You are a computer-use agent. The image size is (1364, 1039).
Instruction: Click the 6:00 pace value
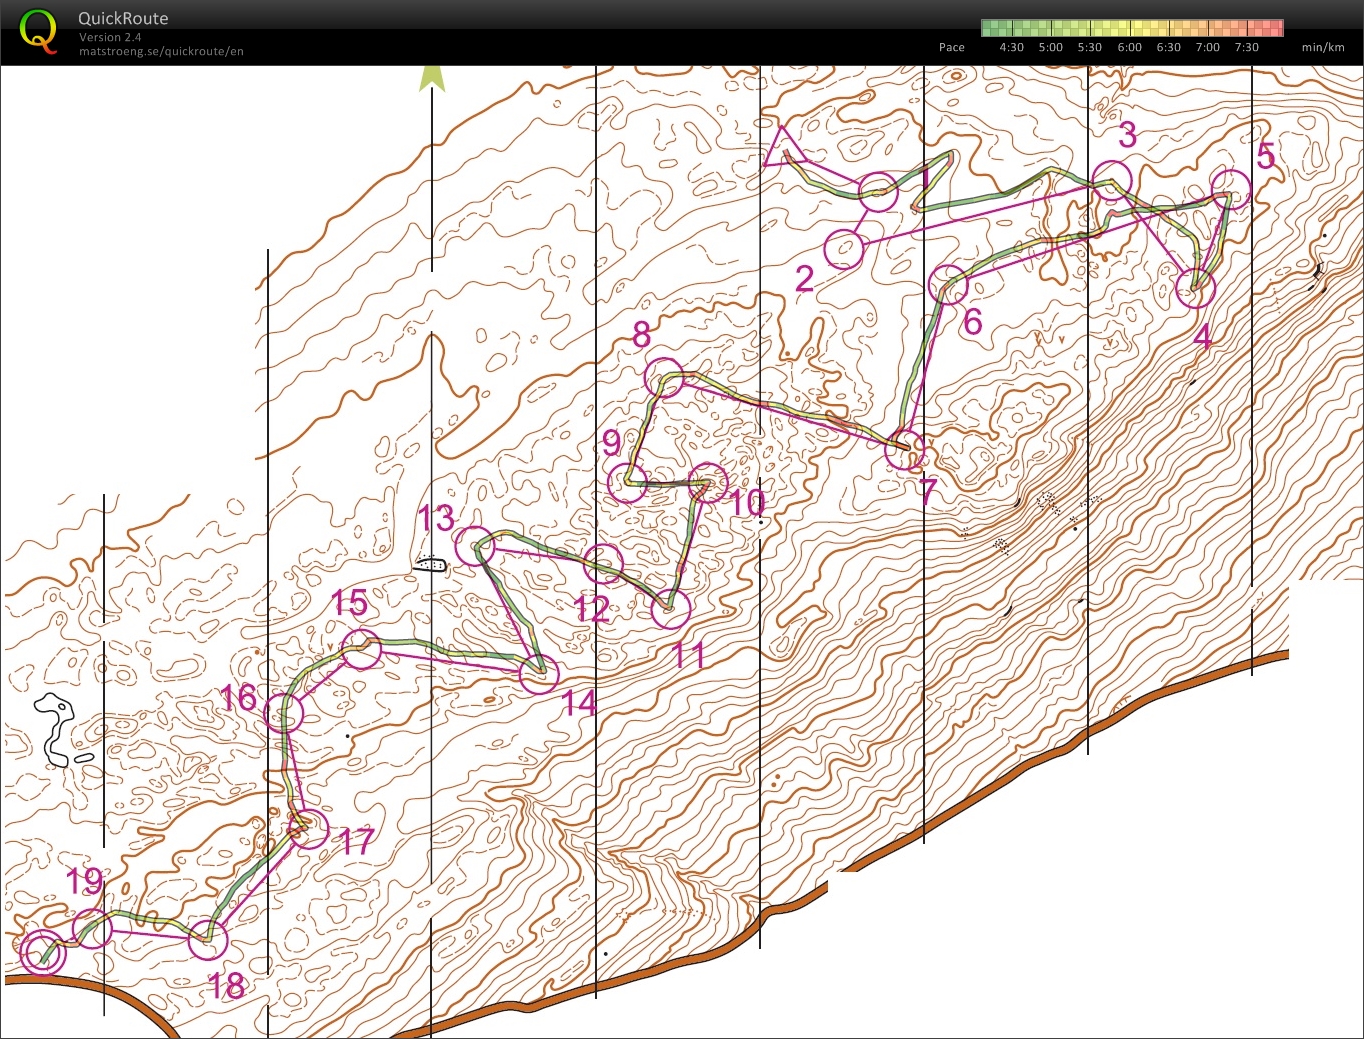tap(1130, 47)
